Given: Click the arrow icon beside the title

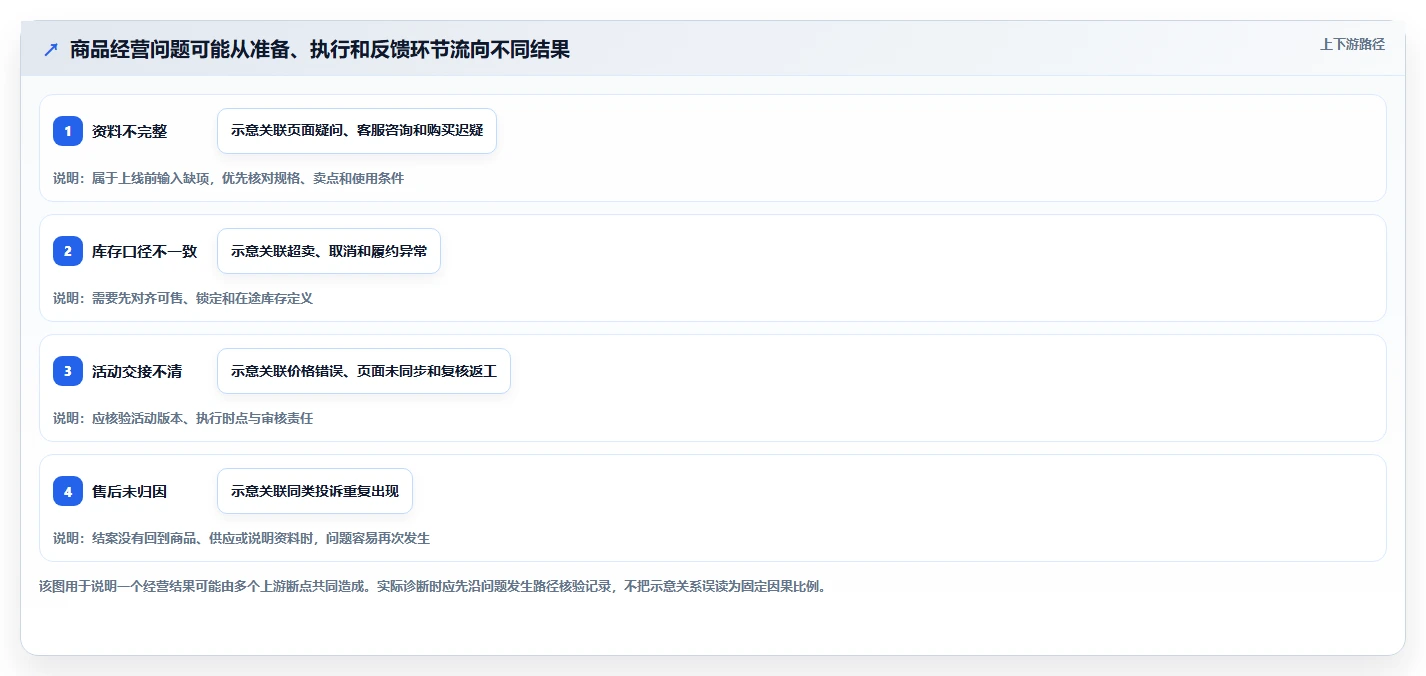Looking at the screenshot, I should (50, 50).
